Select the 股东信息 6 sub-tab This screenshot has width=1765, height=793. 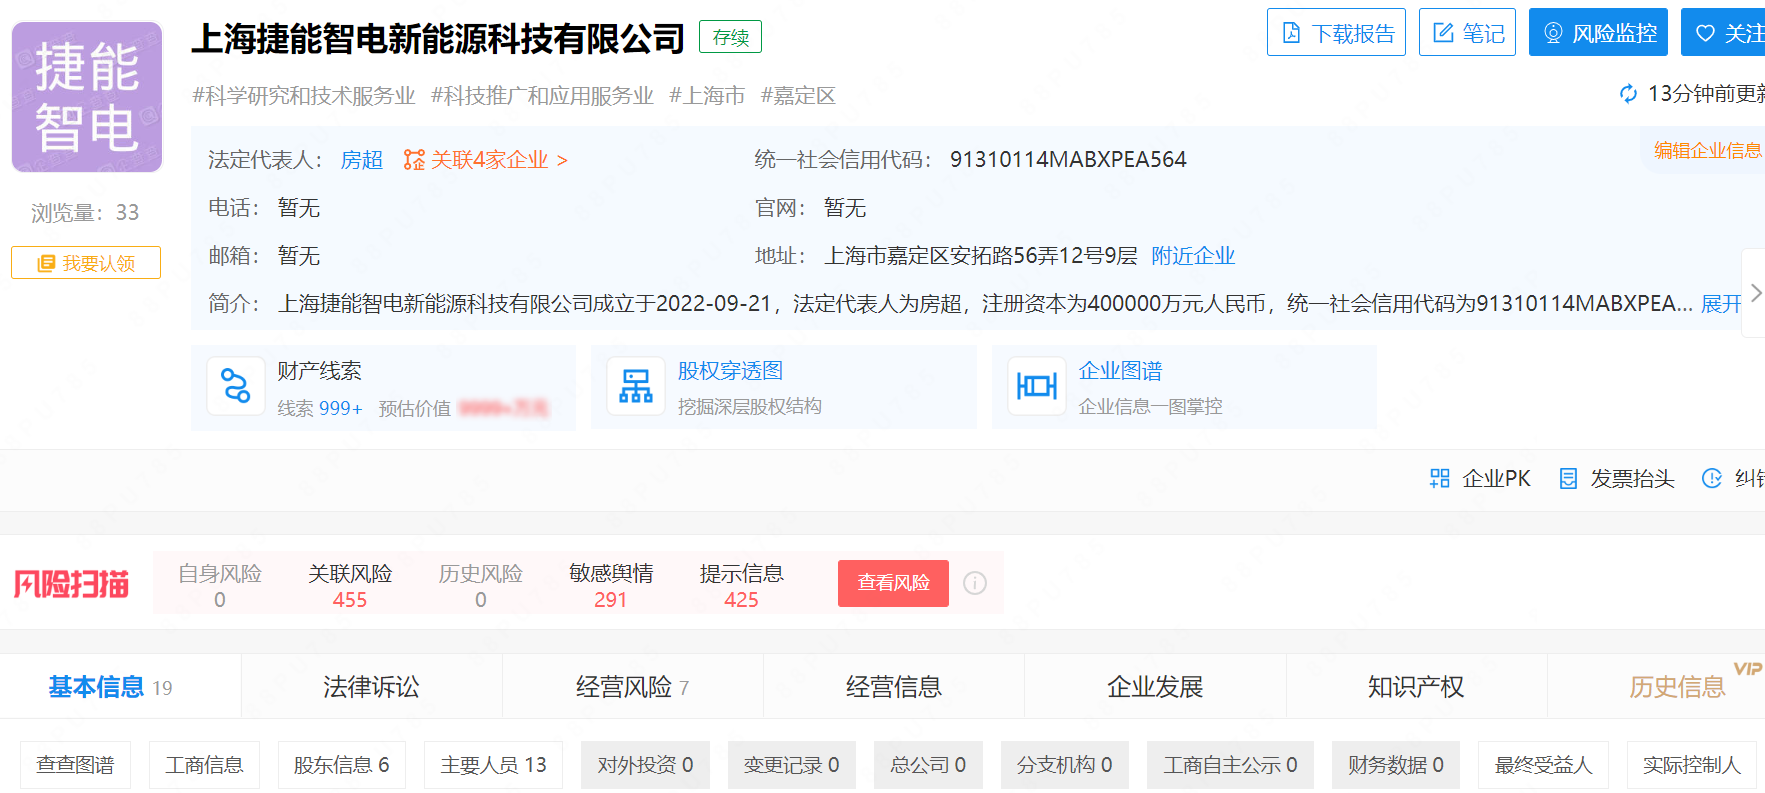[x=341, y=765]
